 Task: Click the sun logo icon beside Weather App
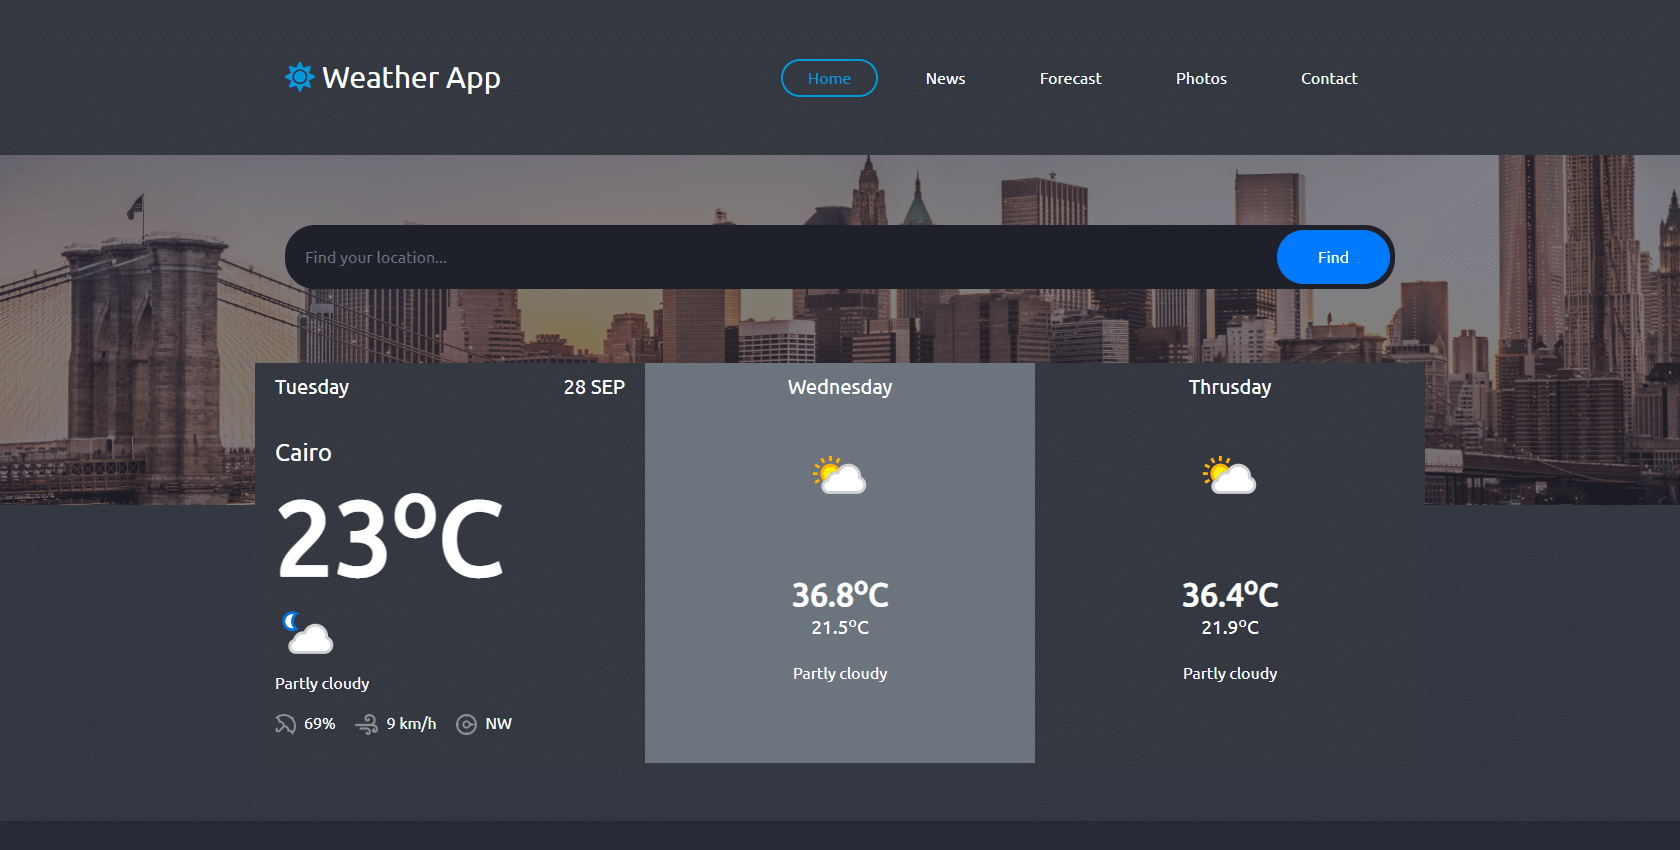tap(299, 77)
